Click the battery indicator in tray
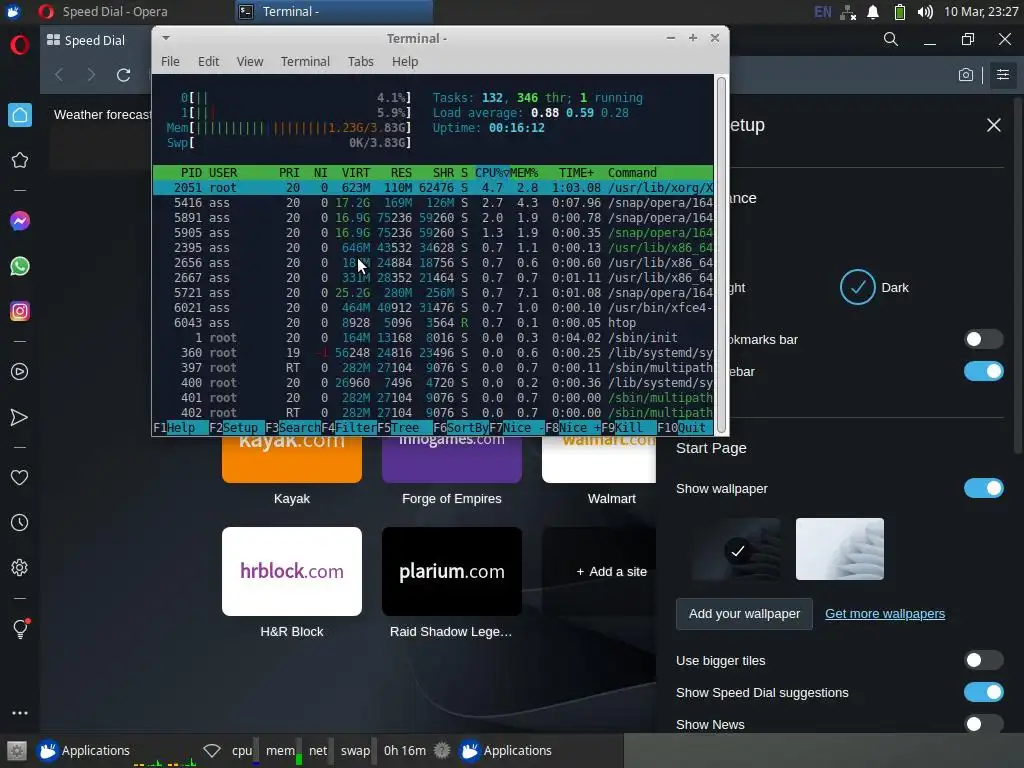This screenshot has height=768, width=1024. click(x=899, y=12)
